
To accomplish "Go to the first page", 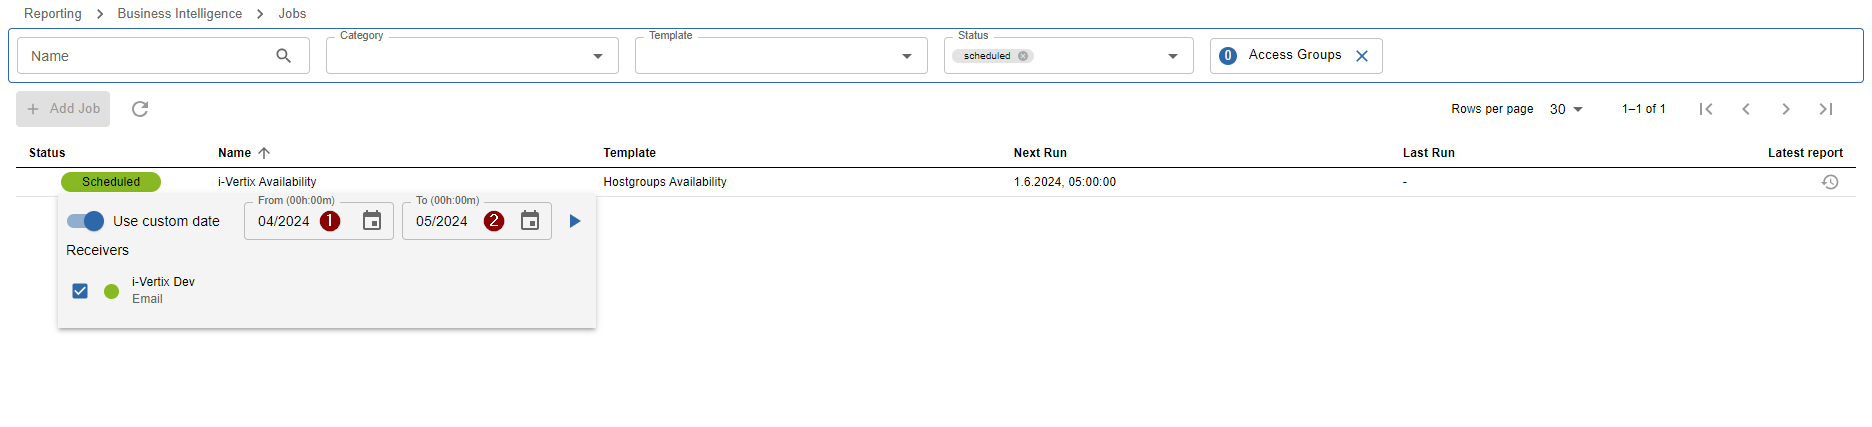I will click(1706, 109).
